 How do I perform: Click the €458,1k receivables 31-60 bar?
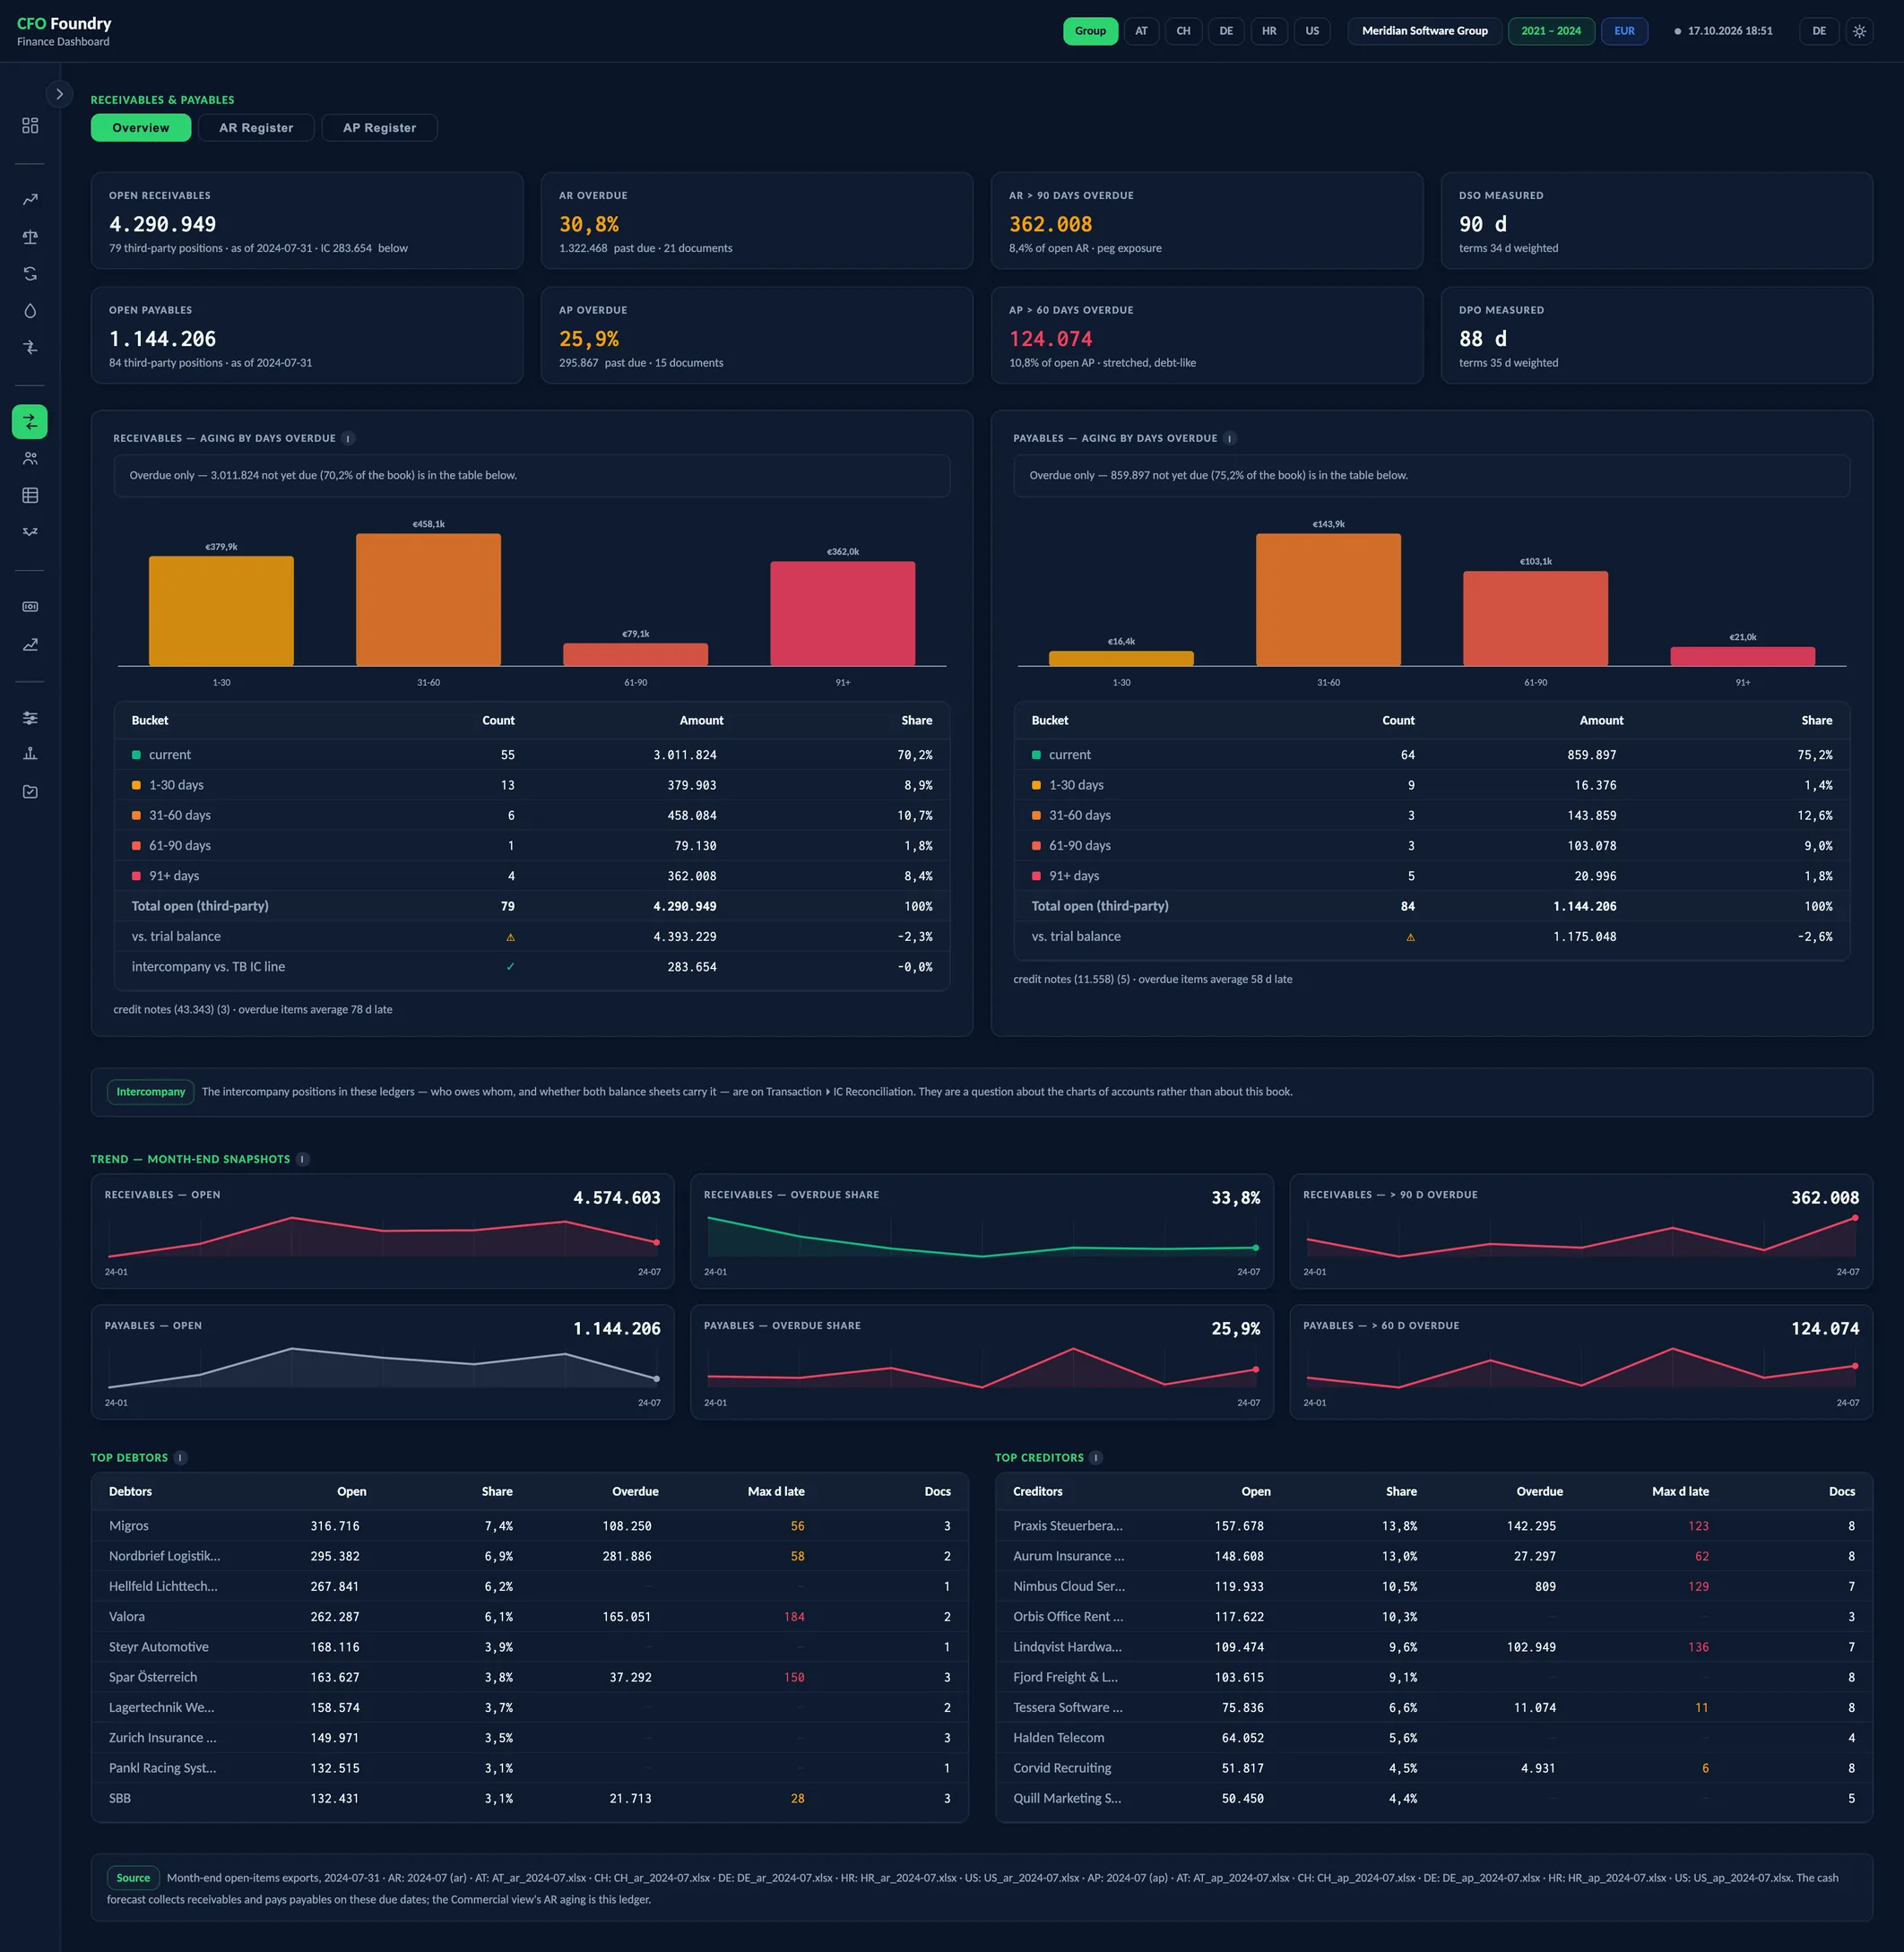click(x=428, y=600)
